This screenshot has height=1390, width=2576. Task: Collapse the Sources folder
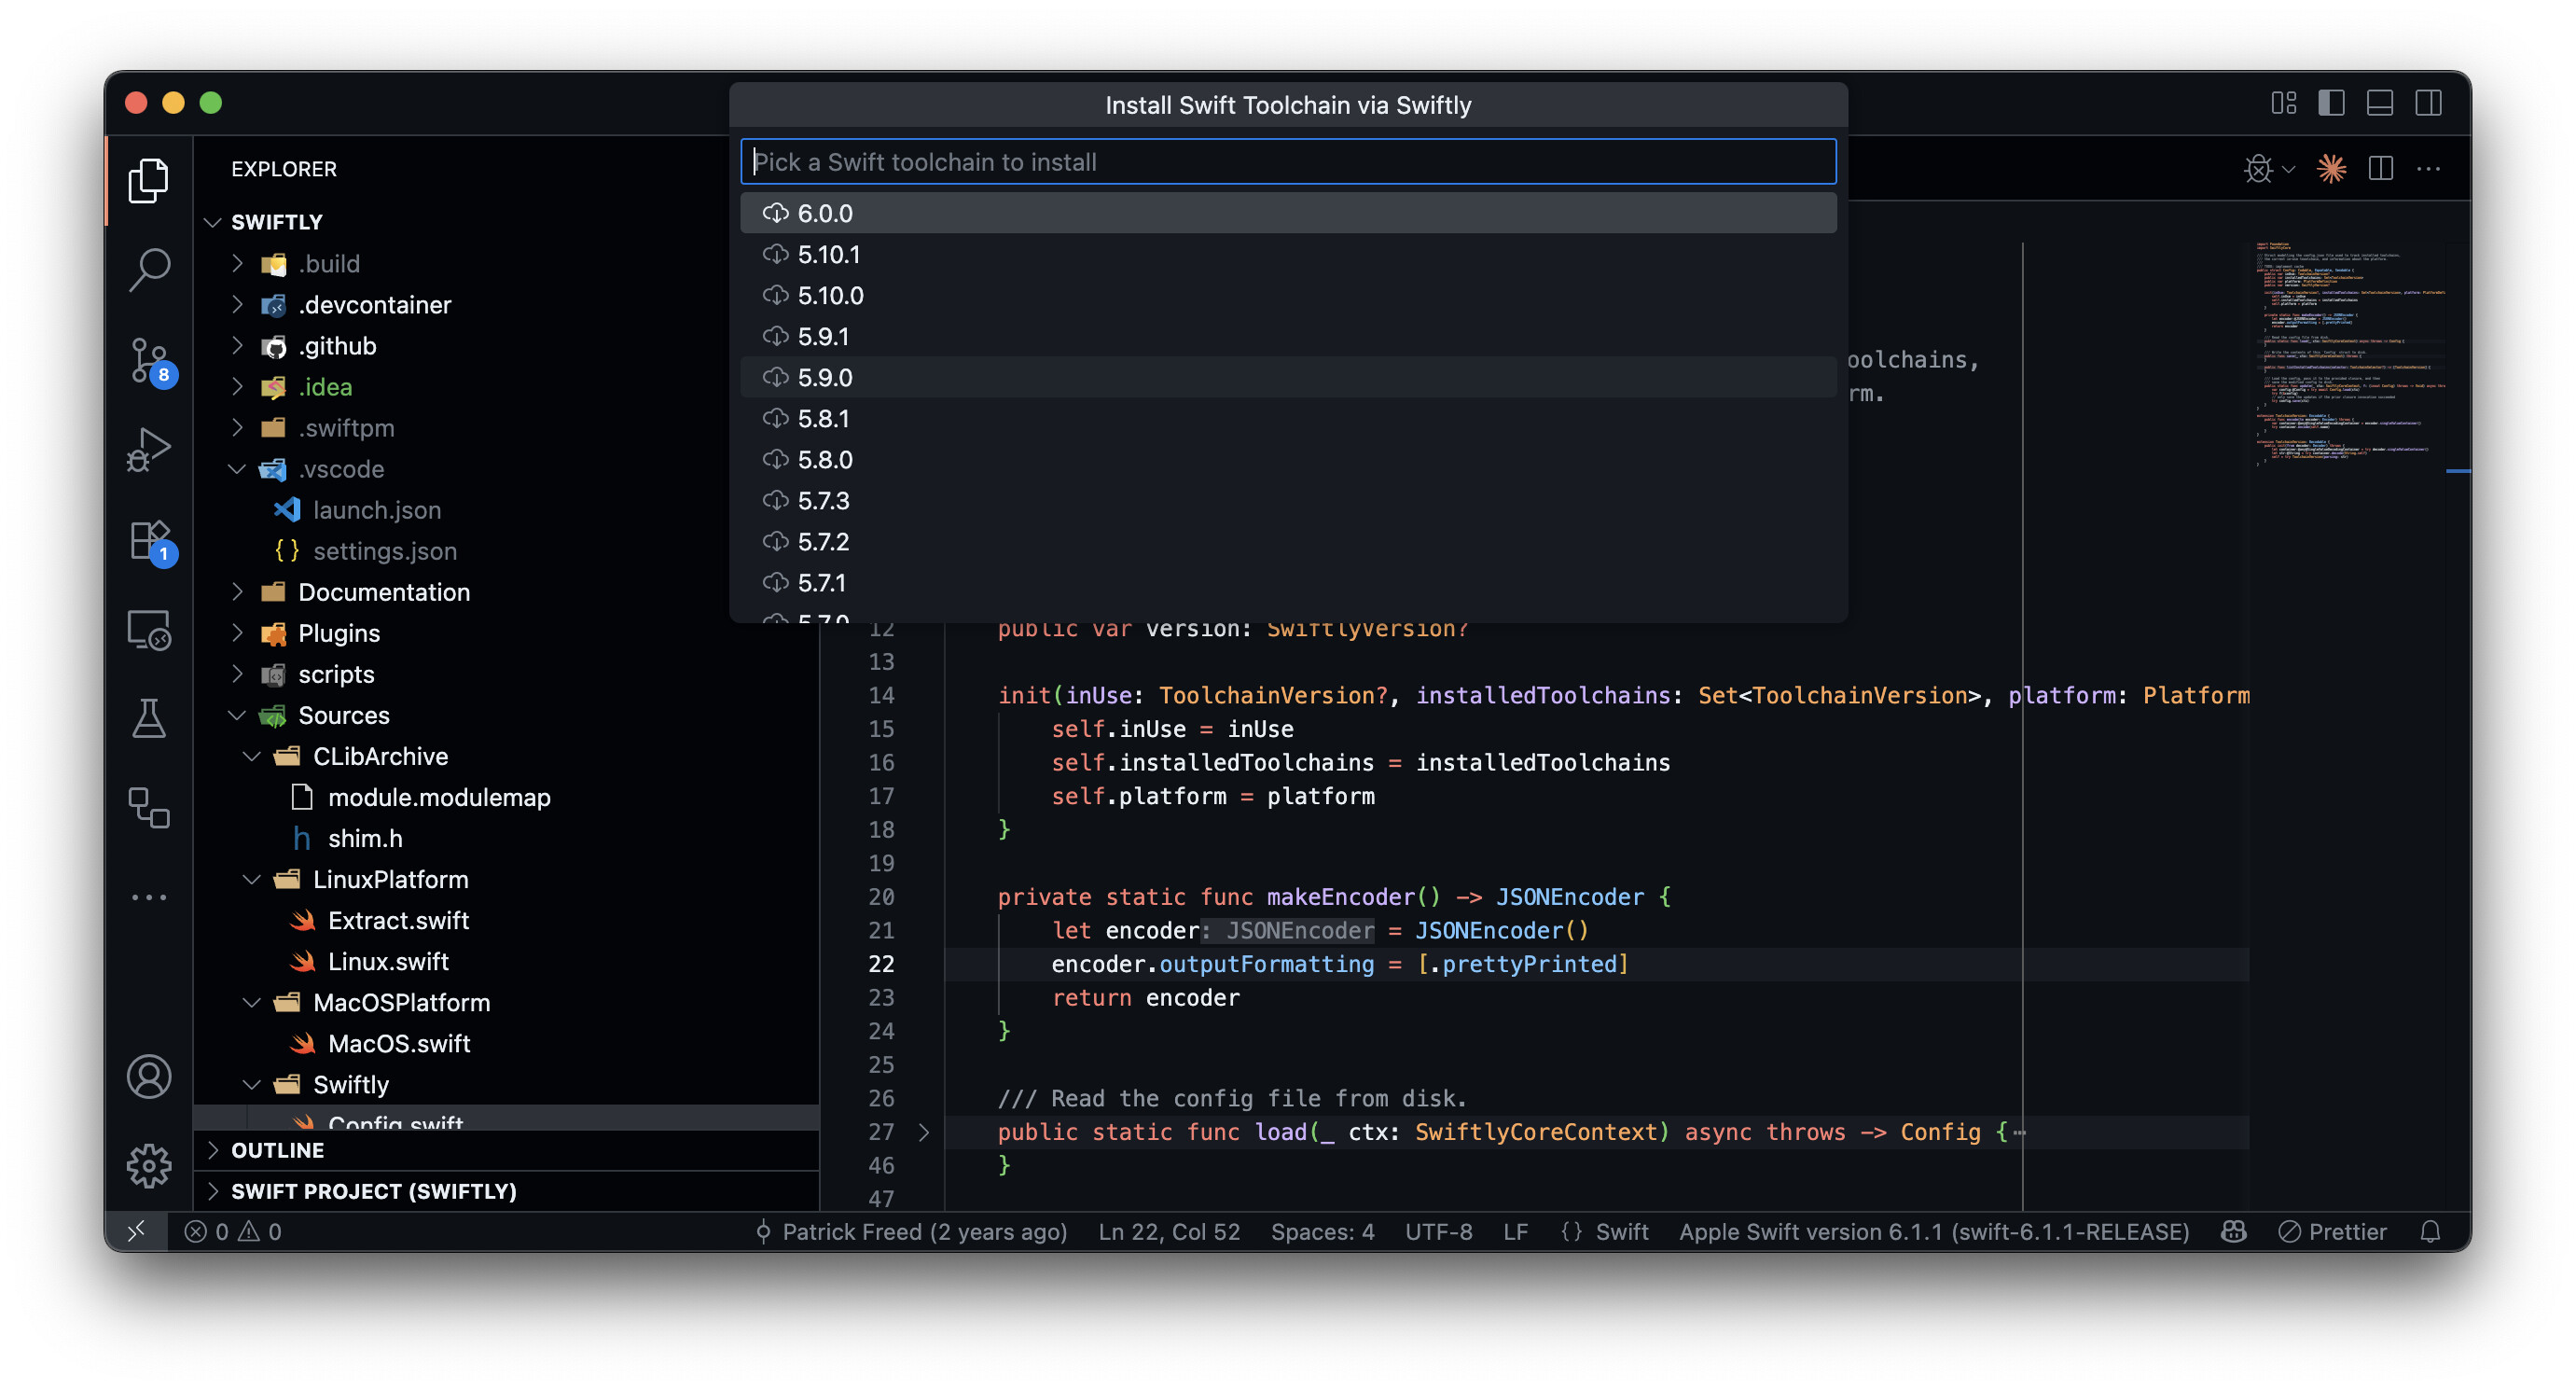(343, 715)
